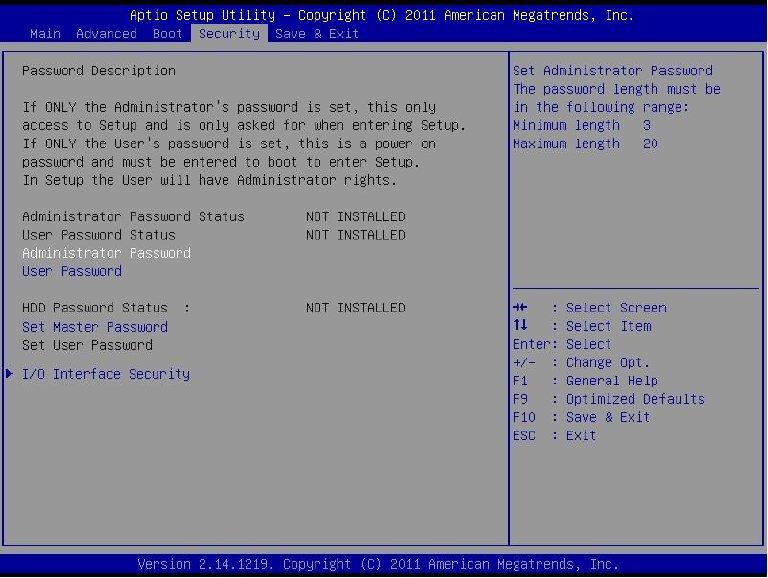
Task: Click the F9 Optimized Defaults legend entry
Action: (608, 399)
